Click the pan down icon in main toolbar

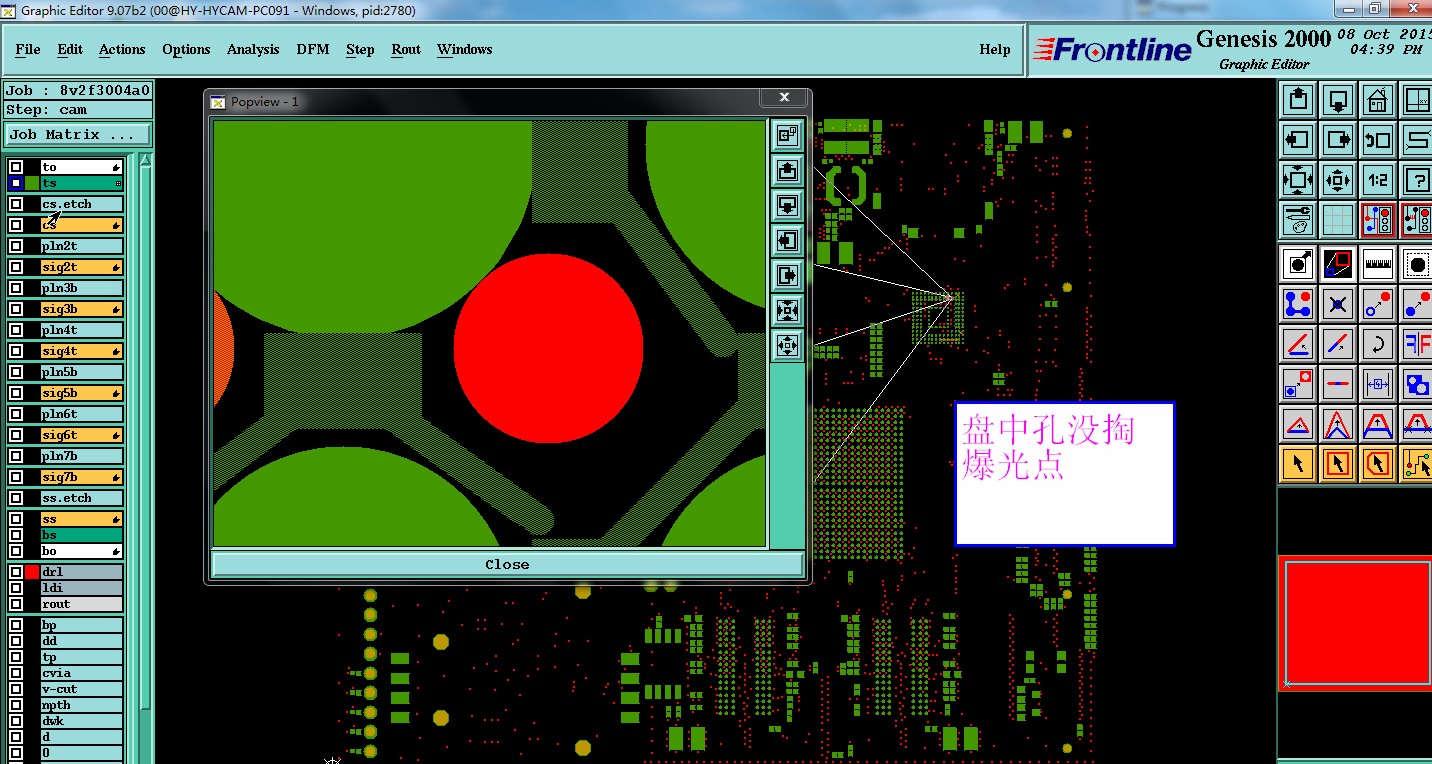pyautogui.click(x=1338, y=100)
